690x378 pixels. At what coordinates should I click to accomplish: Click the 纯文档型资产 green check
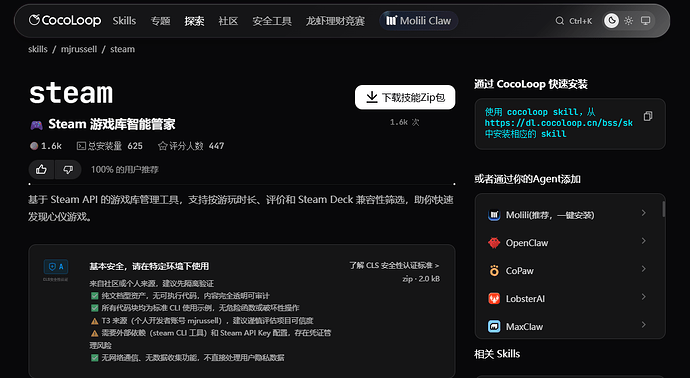94,296
